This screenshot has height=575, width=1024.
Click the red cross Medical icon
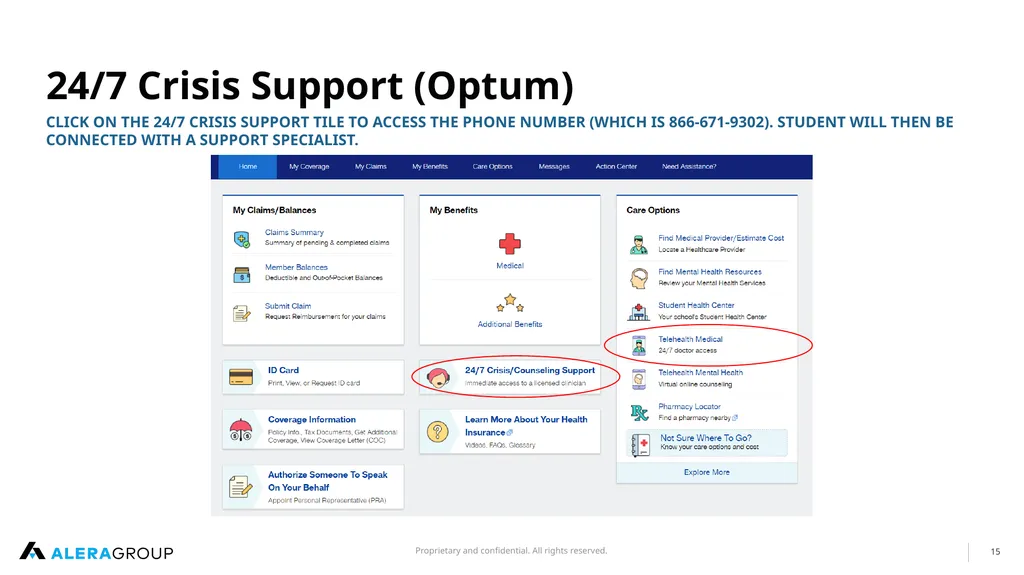(x=510, y=244)
